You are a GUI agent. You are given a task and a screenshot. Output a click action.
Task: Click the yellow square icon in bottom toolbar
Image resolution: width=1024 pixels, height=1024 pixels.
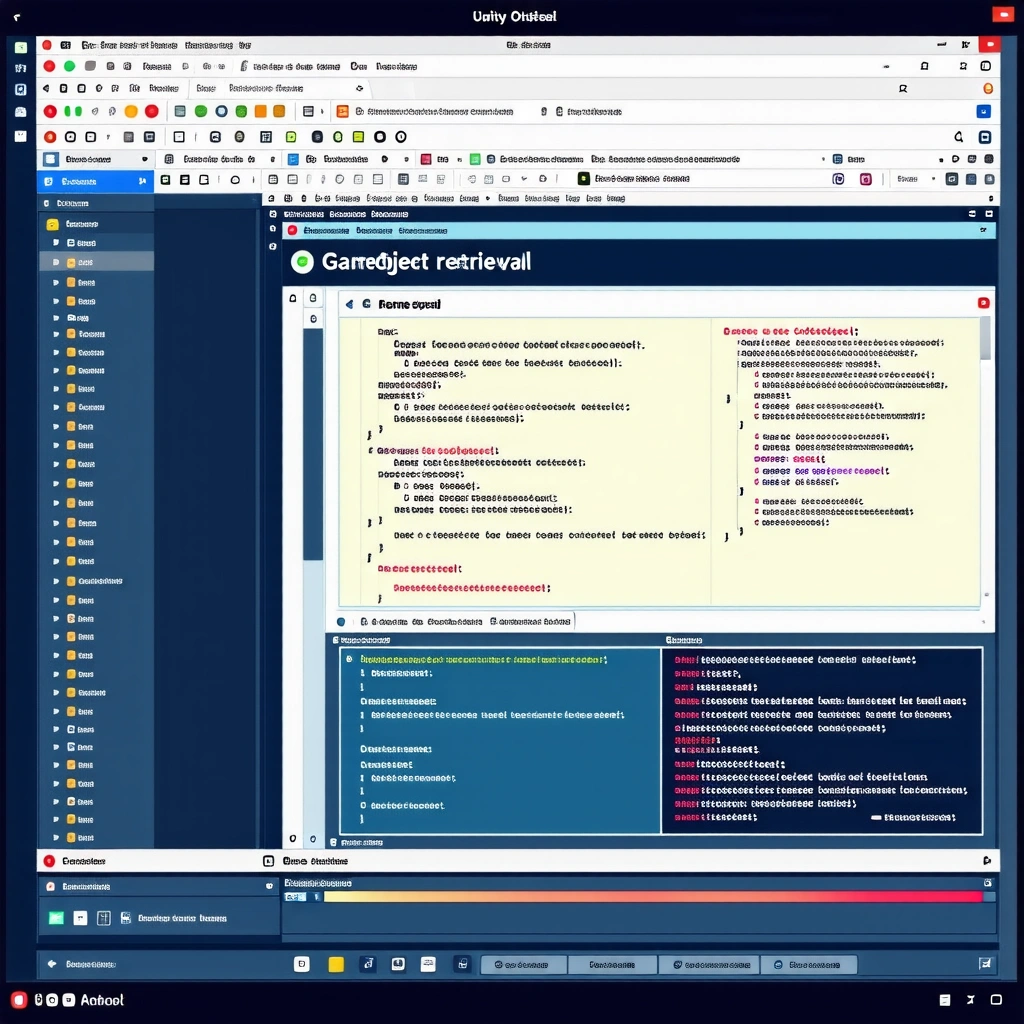[336, 964]
